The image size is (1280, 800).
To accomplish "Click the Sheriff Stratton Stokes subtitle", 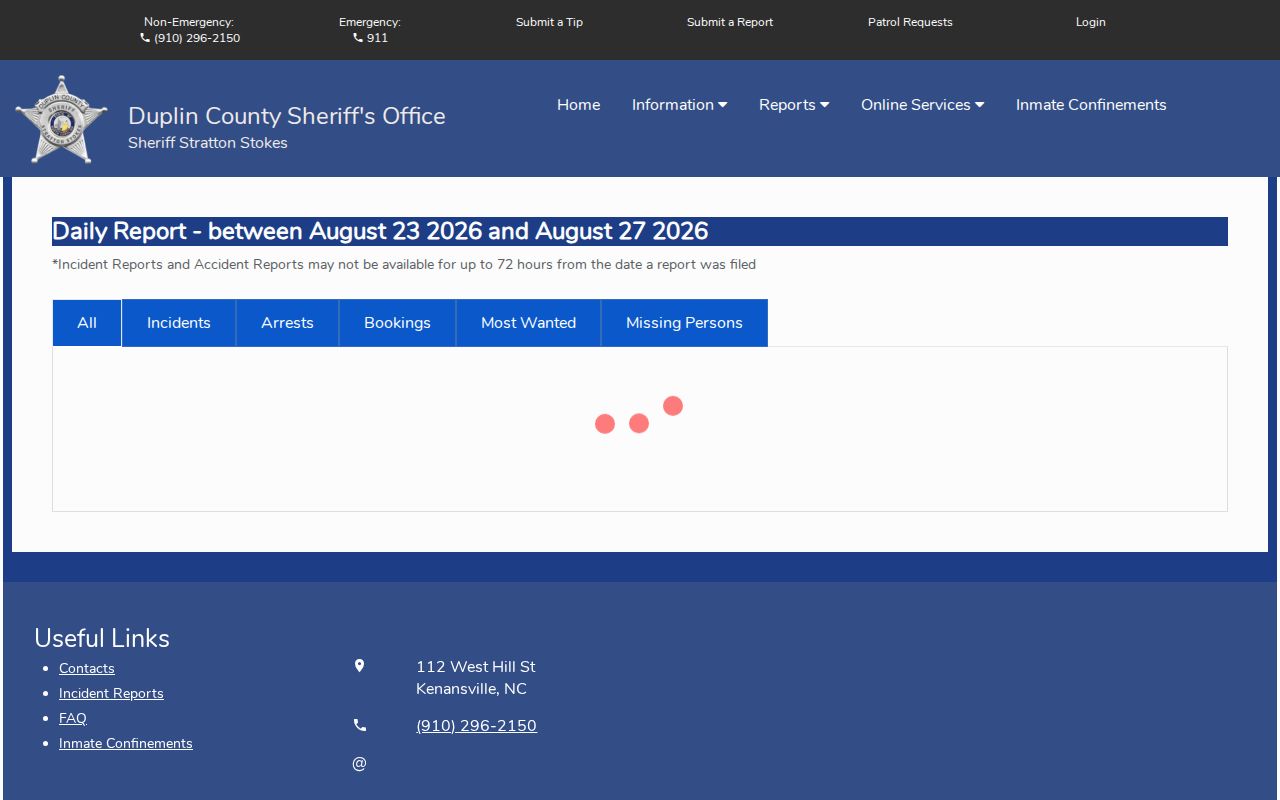I will 208,143.
